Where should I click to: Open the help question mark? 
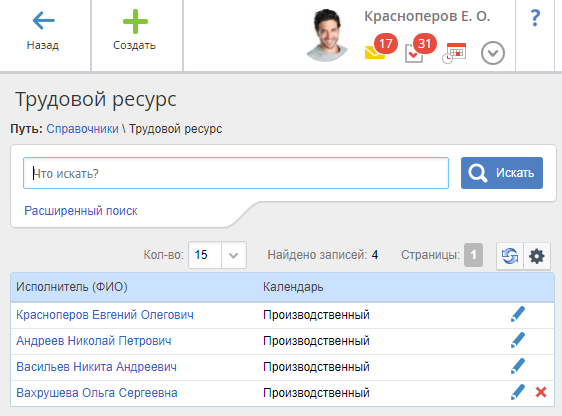point(535,18)
